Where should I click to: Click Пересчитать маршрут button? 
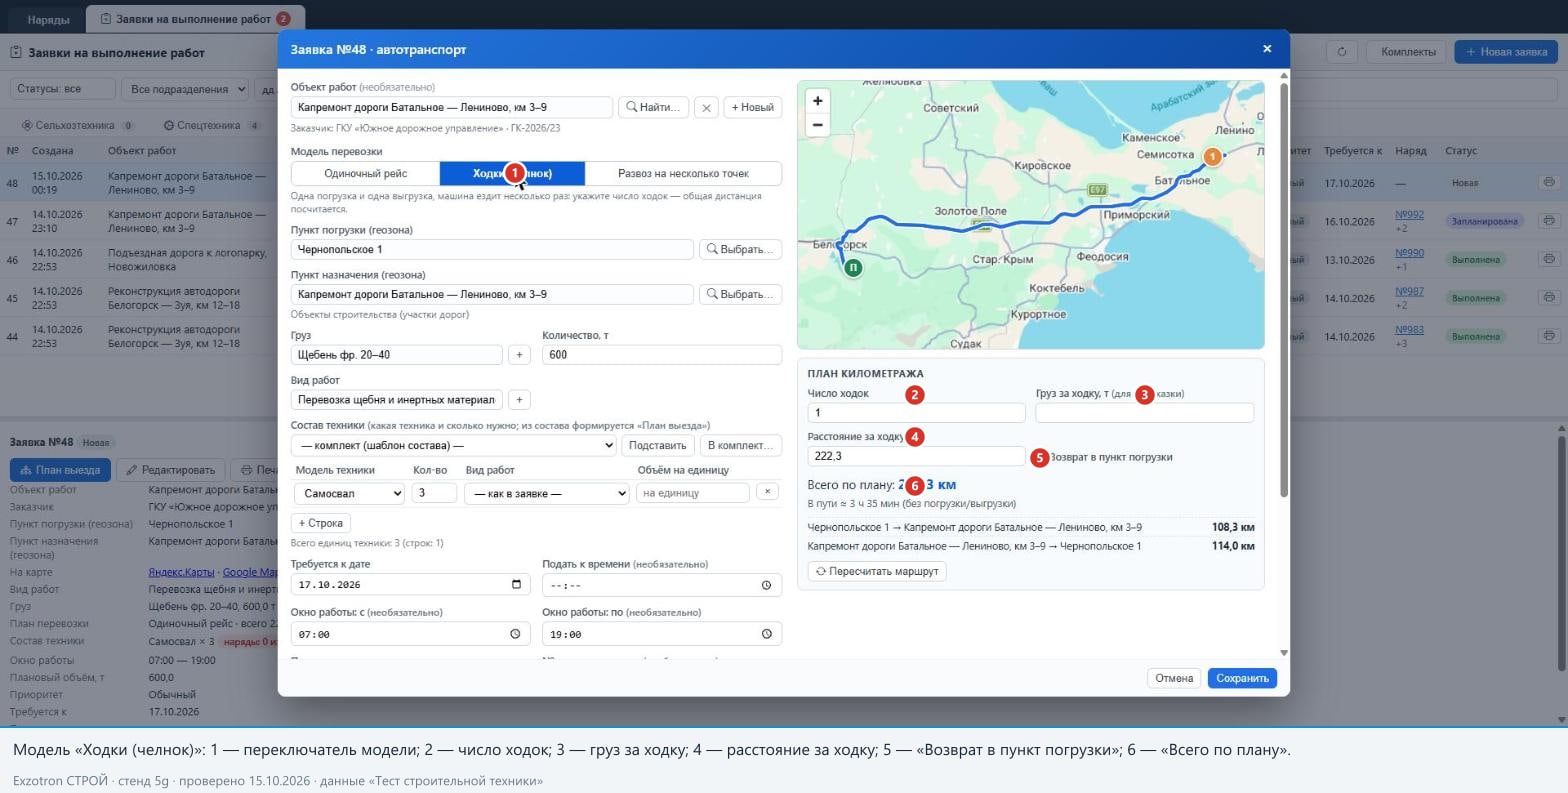[877, 571]
